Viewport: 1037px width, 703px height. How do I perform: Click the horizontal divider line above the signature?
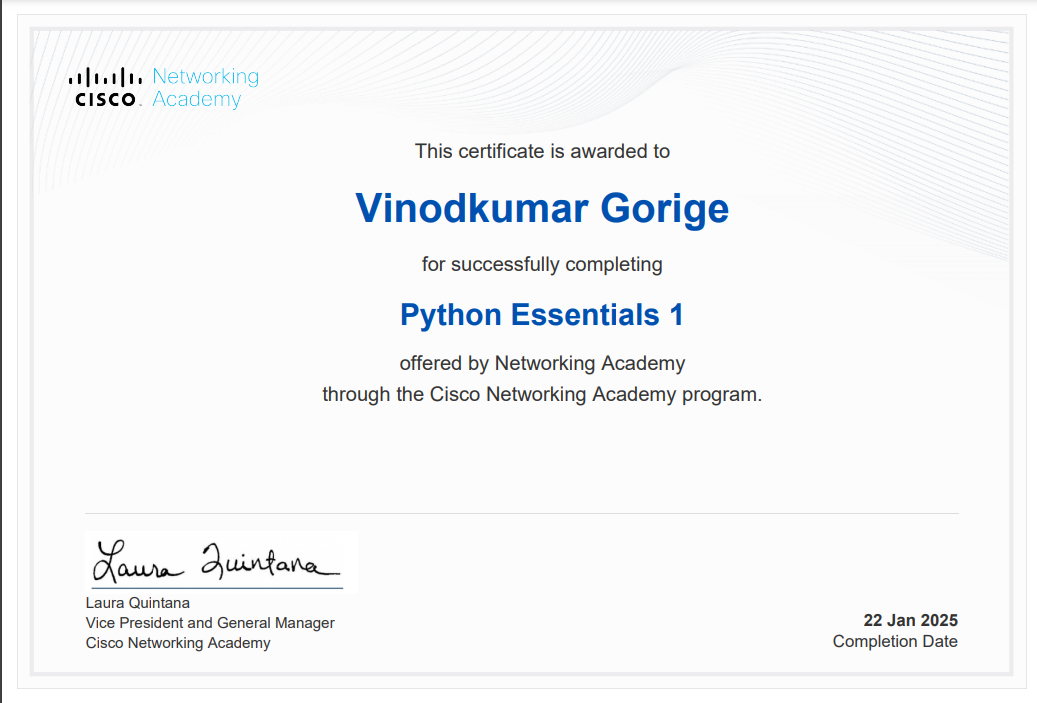pyautogui.click(x=520, y=513)
